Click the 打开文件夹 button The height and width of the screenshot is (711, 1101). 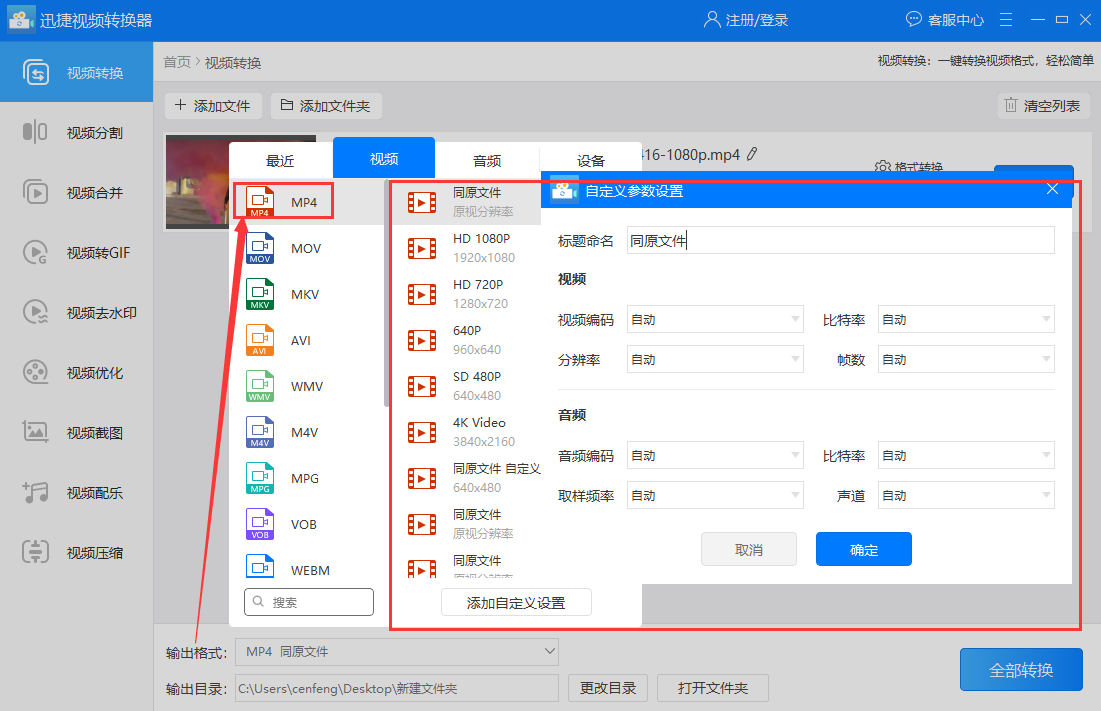[x=713, y=688]
